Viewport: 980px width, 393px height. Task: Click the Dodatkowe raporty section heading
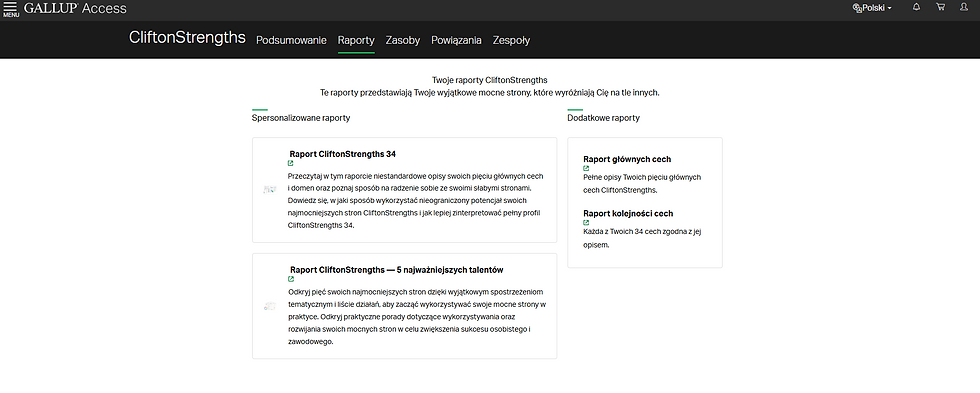(603, 117)
